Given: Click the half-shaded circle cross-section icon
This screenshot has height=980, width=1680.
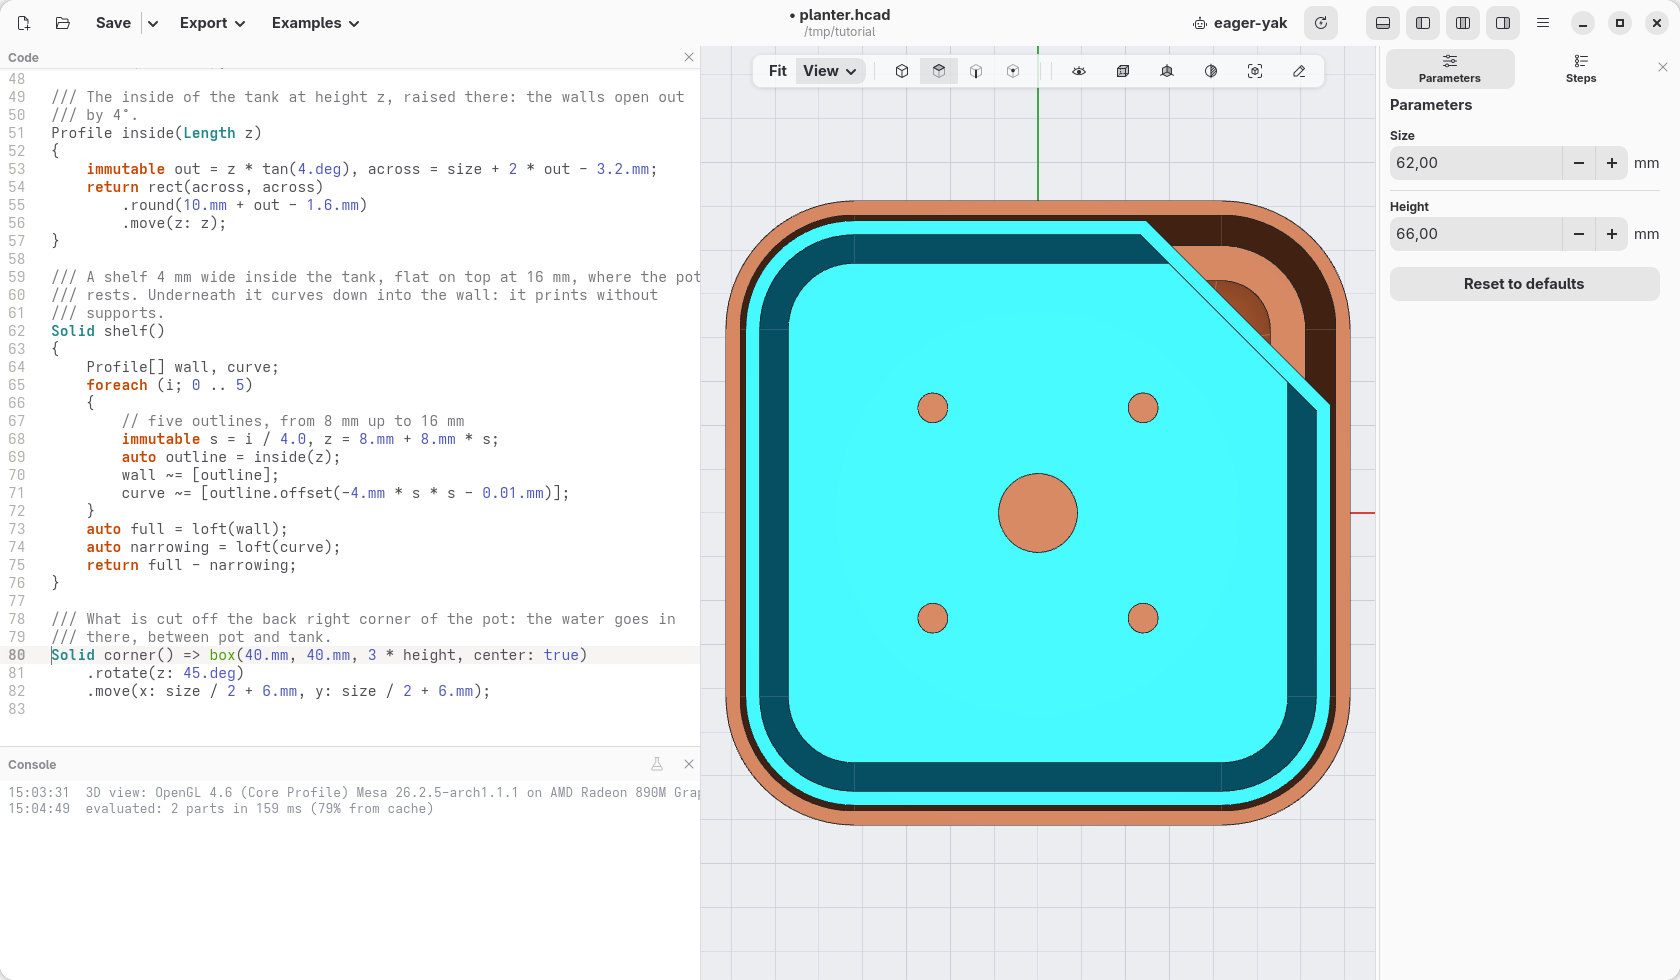Looking at the screenshot, I should click(1211, 71).
